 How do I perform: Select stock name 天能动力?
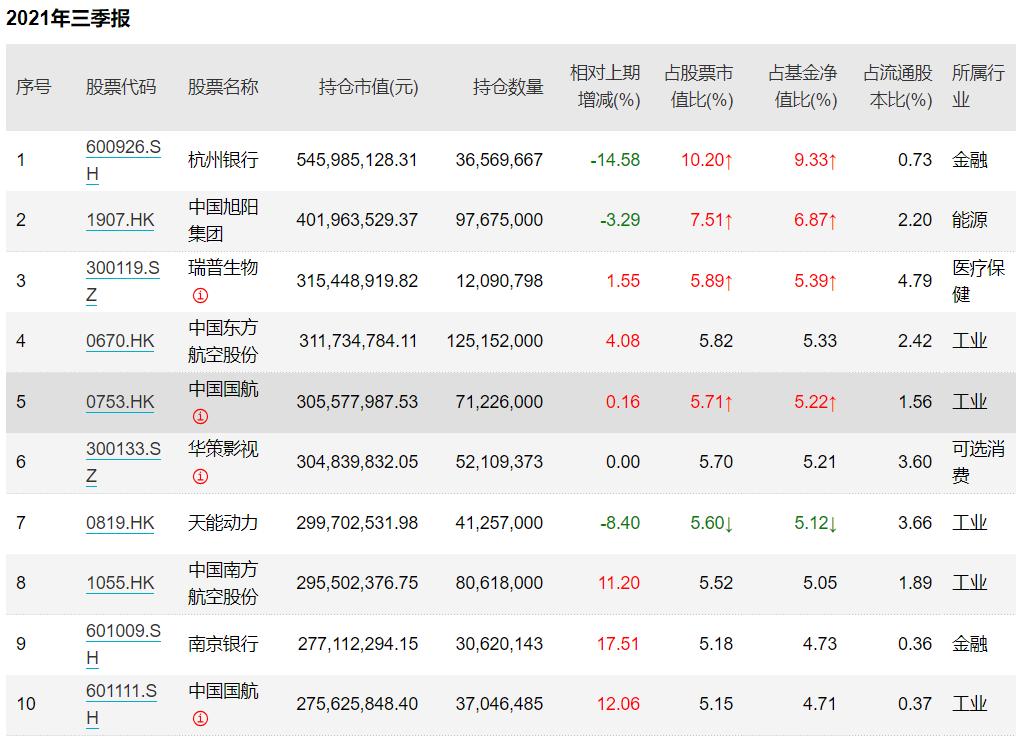coord(223,523)
